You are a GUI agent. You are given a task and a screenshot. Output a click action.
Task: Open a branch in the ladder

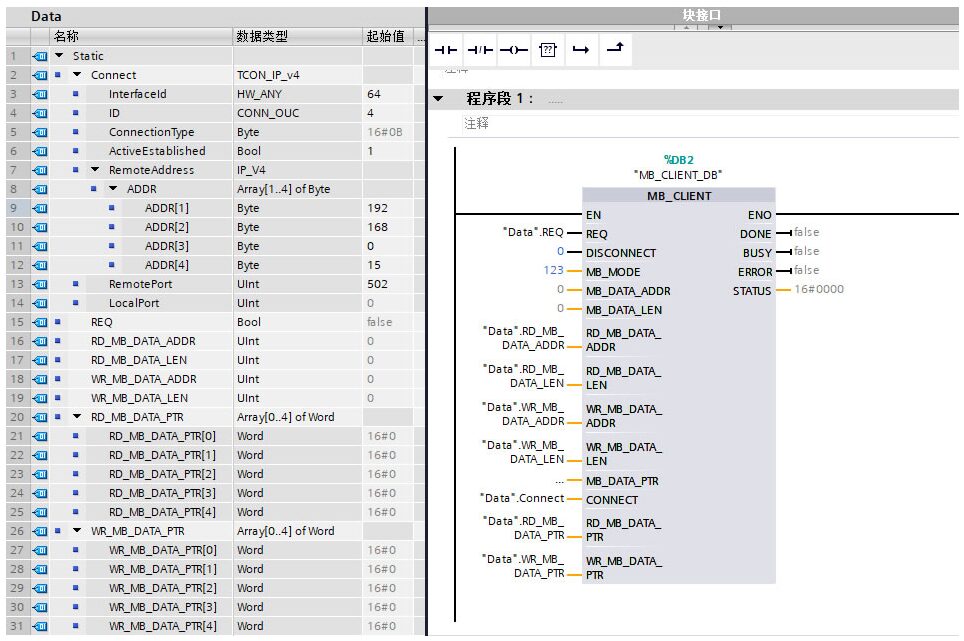click(x=581, y=50)
